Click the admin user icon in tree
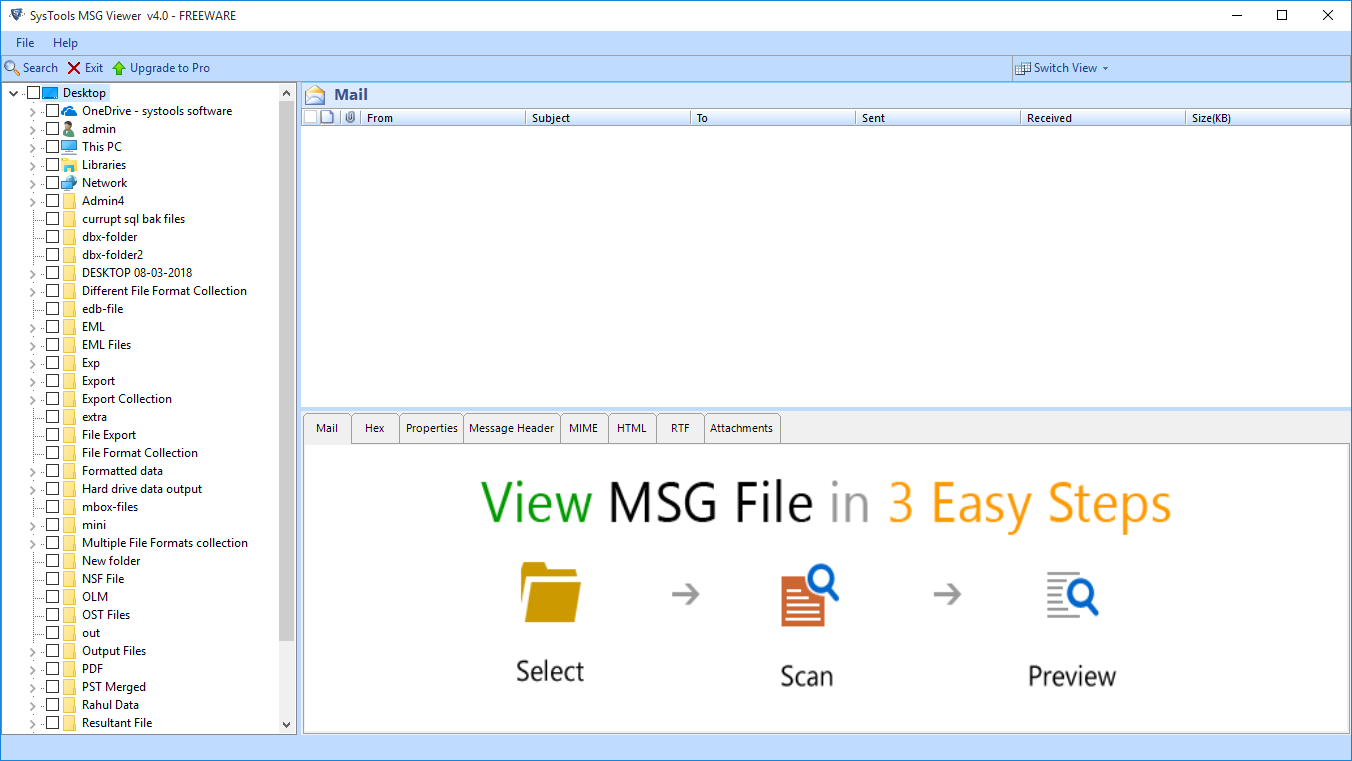The image size is (1352, 761). tap(69, 129)
